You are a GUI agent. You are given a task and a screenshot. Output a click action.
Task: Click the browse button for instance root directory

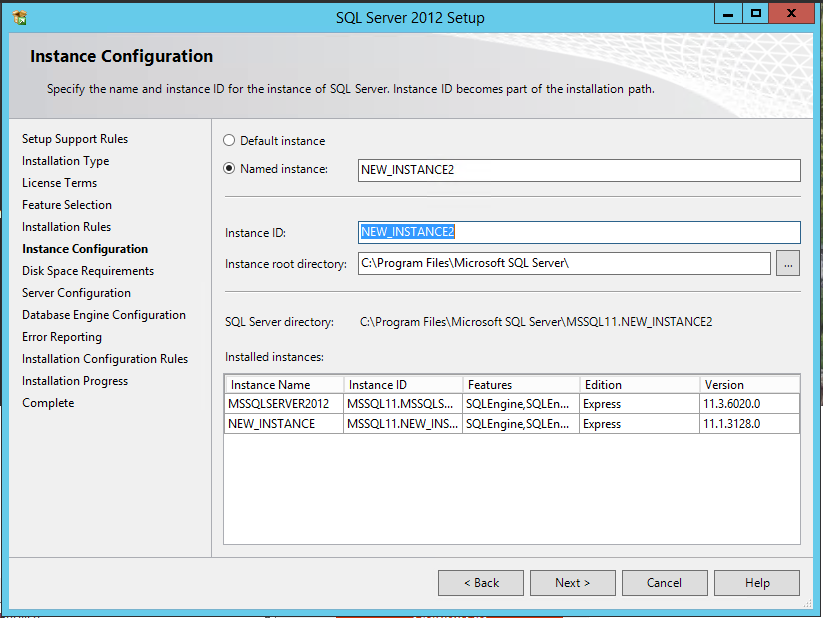pos(788,264)
